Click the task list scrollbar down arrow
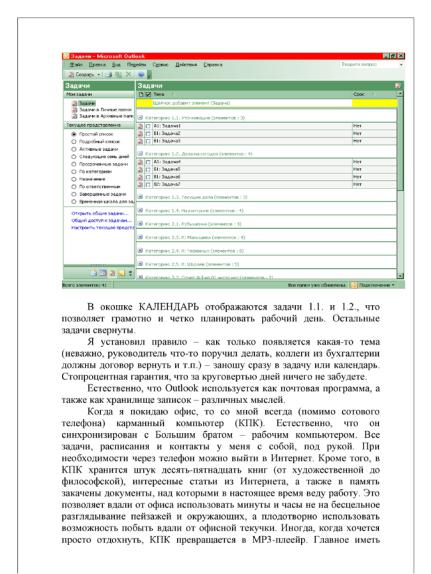The height and width of the screenshot is (574, 431). coord(400,276)
